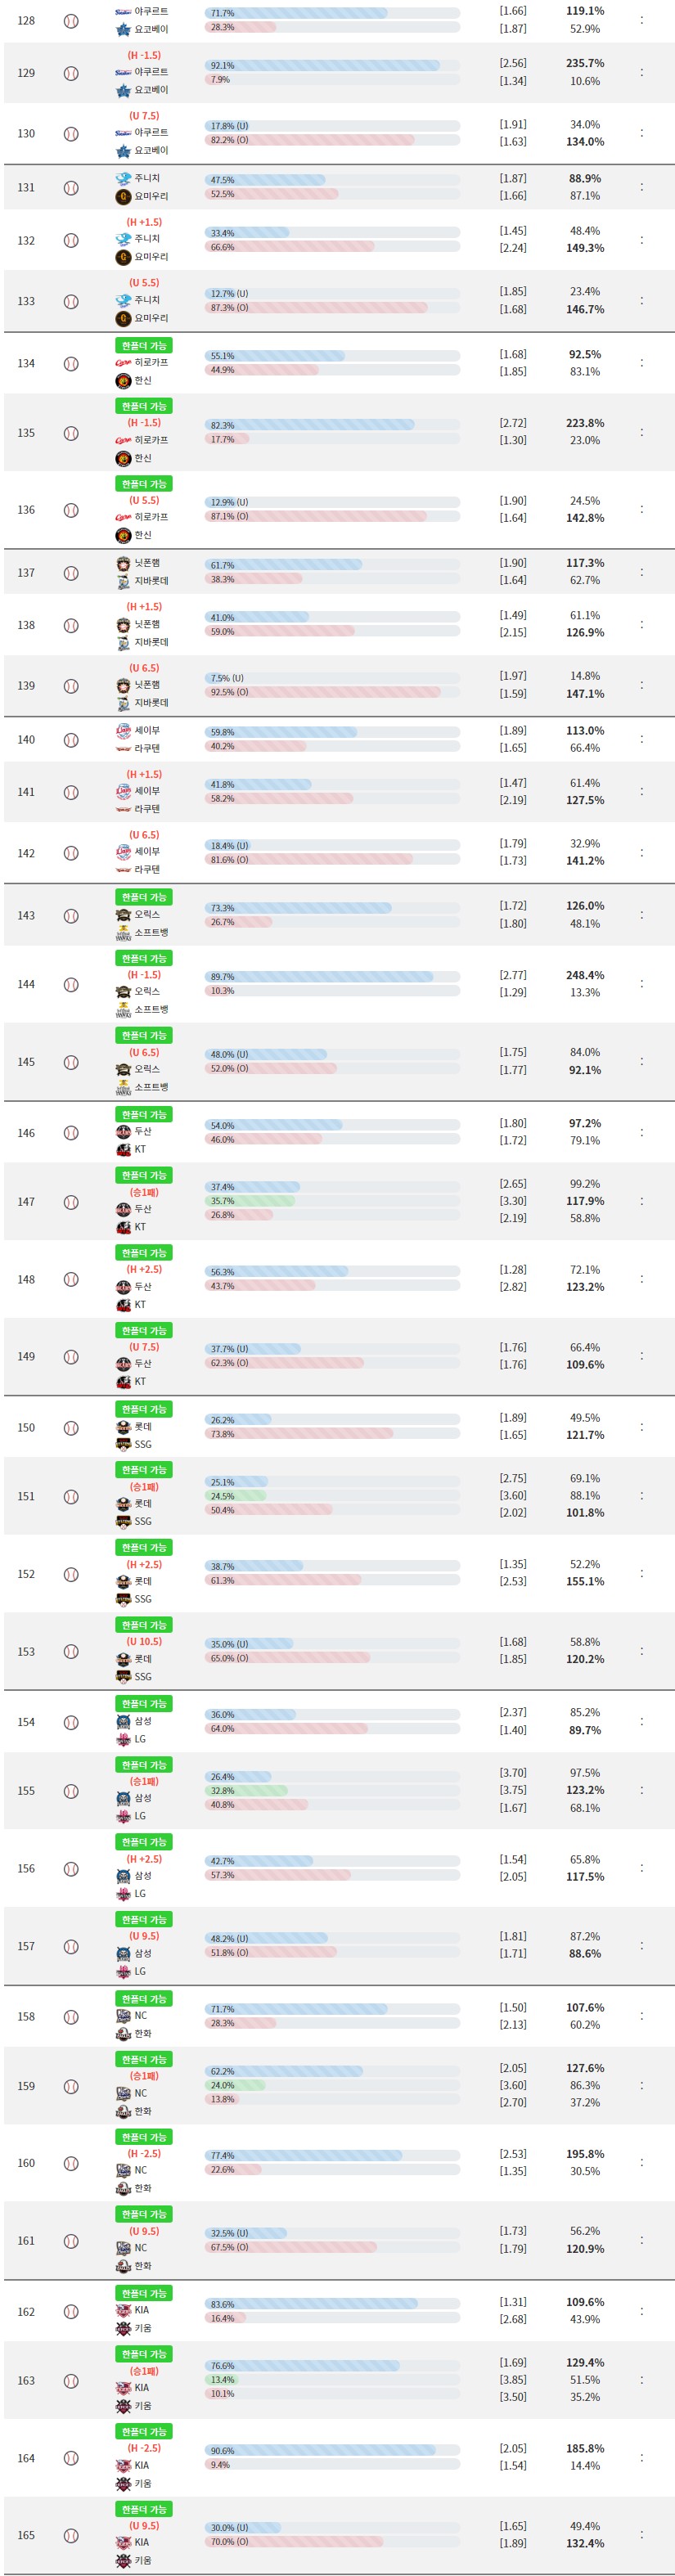Image resolution: width=675 pixels, height=2576 pixels.
Task: Click the 한화 team logo in row 158
Action: pos(123,2034)
